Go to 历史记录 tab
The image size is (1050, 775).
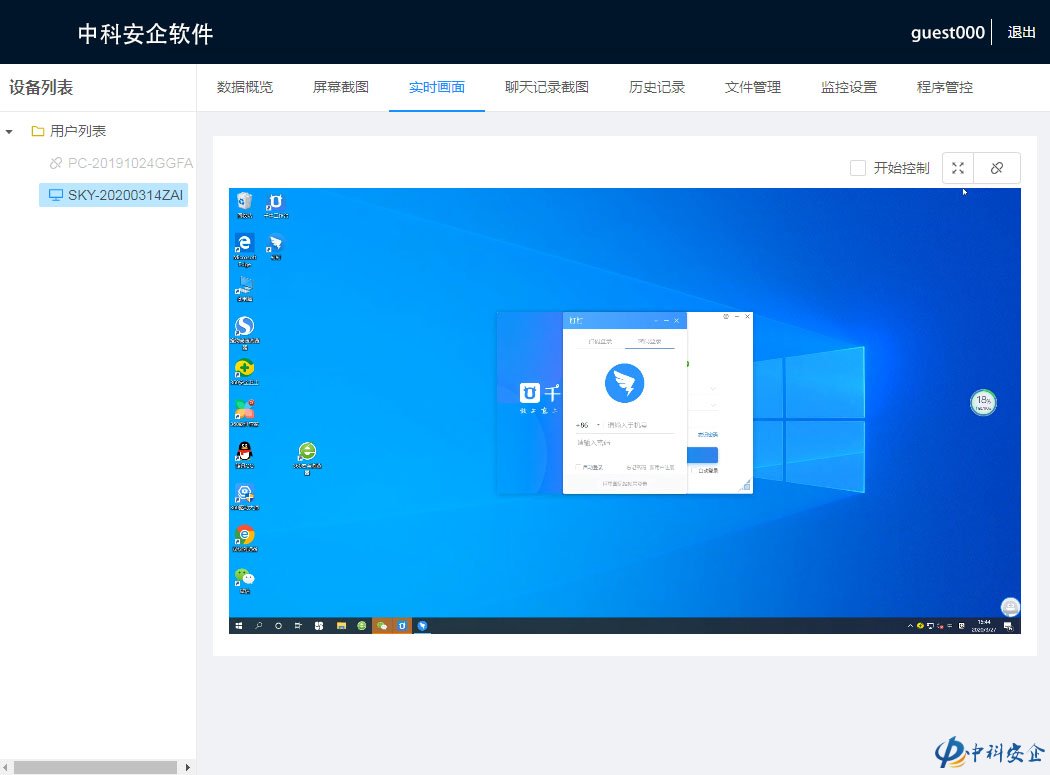657,87
